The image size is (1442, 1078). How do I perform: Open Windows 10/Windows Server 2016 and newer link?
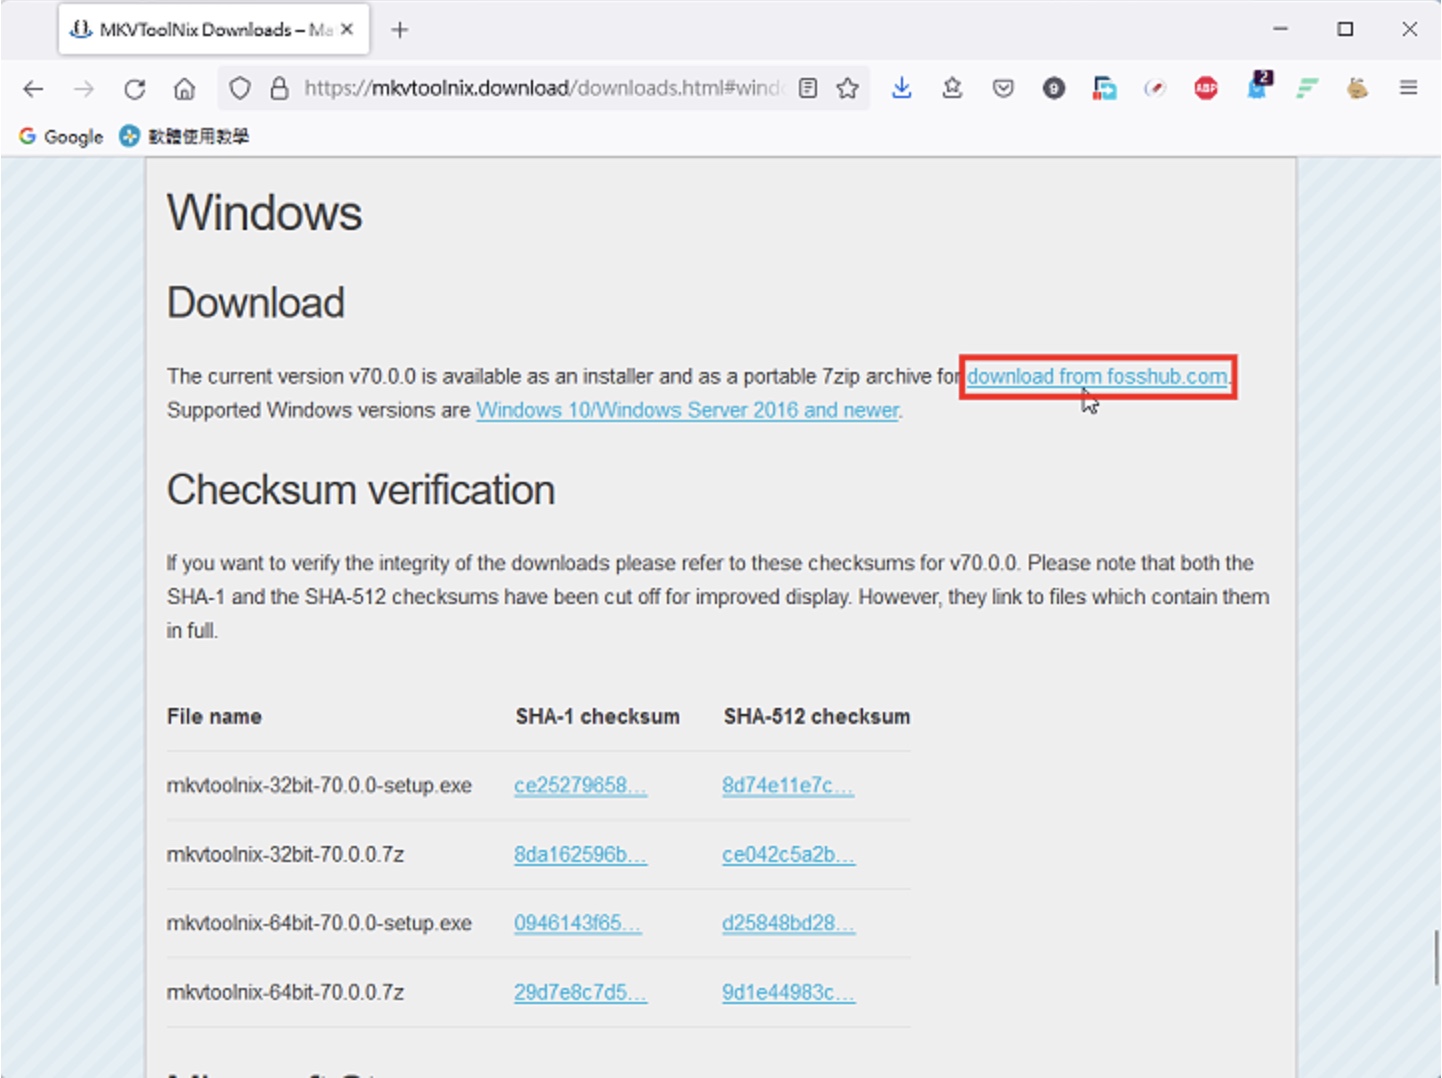pyautogui.click(x=687, y=411)
